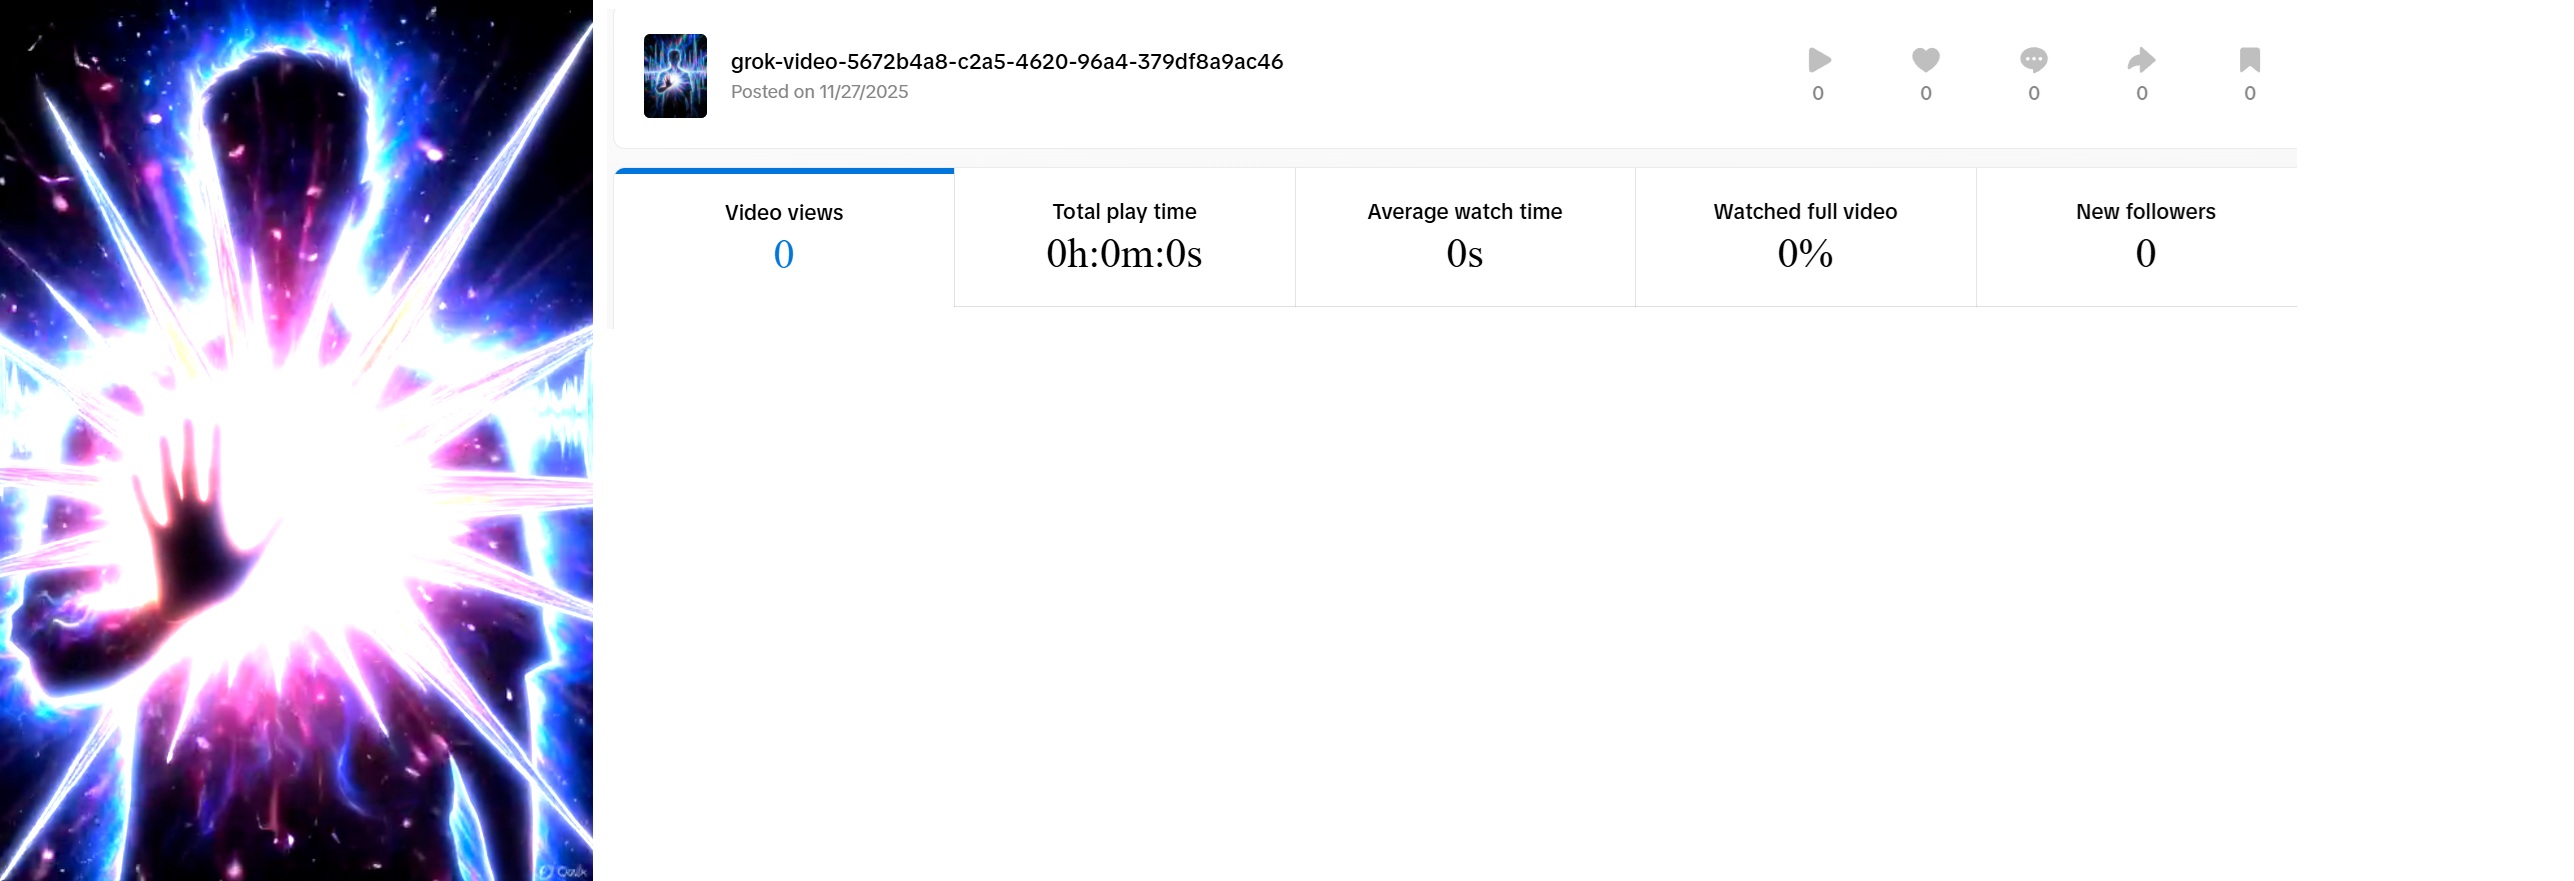Select the Average watch time tab
The width and height of the screenshot is (2574, 881).
pyautogui.click(x=1465, y=238)
